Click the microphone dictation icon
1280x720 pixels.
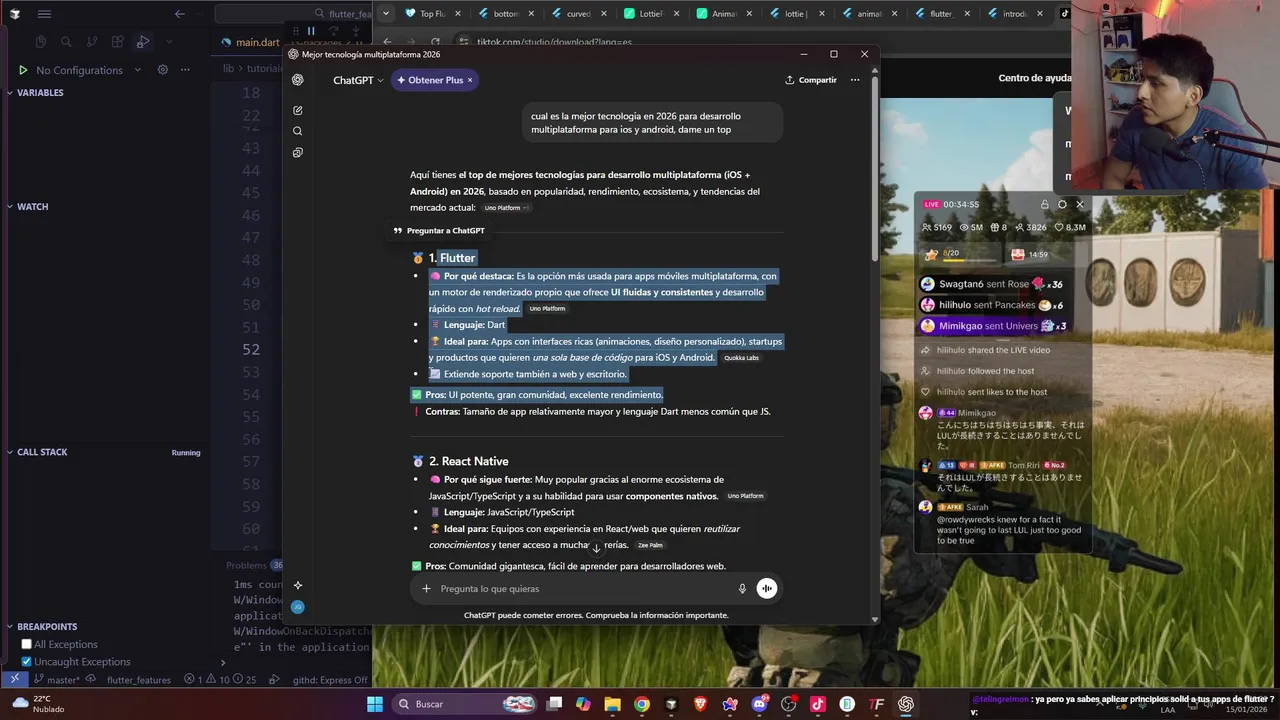coord(742,589)
